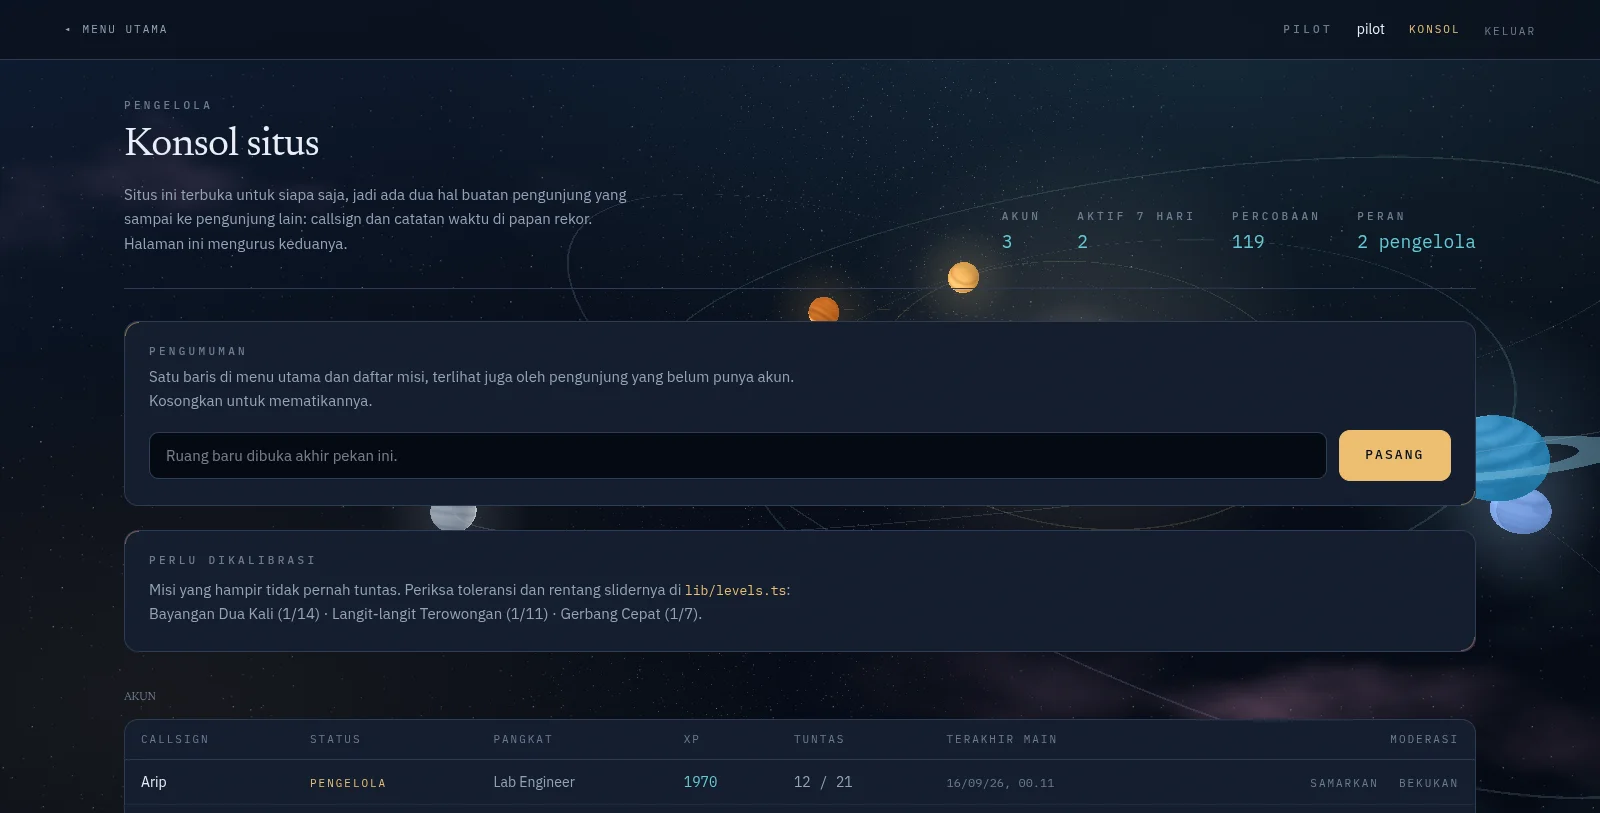This screenshot has height=813, width=1600.
Task: Click the Pangkat column header
Action: tap(523, 739)
